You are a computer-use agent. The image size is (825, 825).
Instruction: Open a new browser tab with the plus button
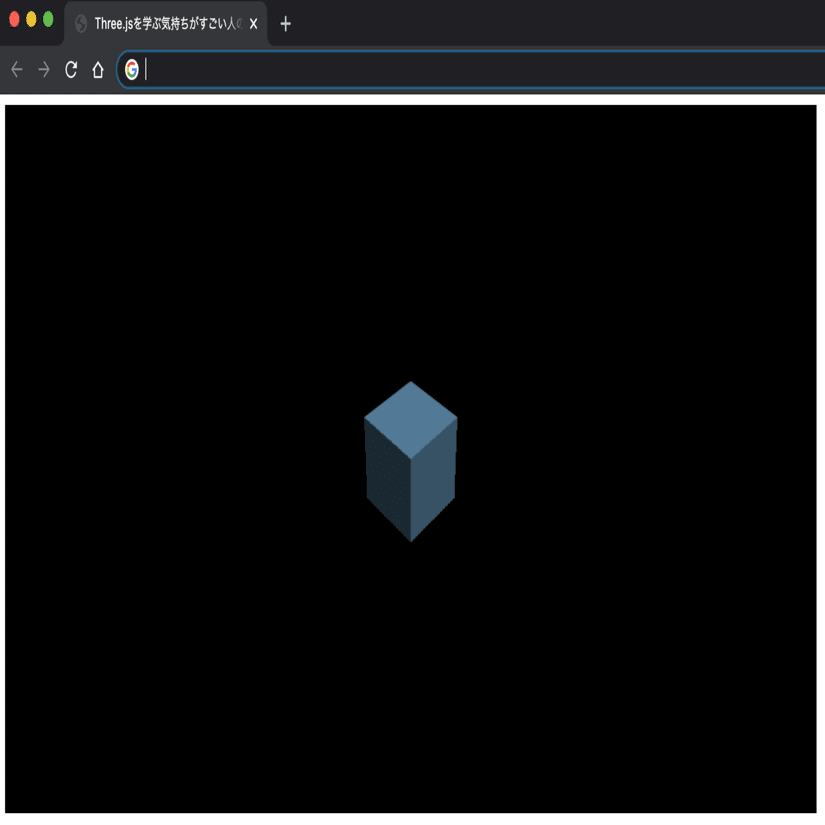coord(286,25)
